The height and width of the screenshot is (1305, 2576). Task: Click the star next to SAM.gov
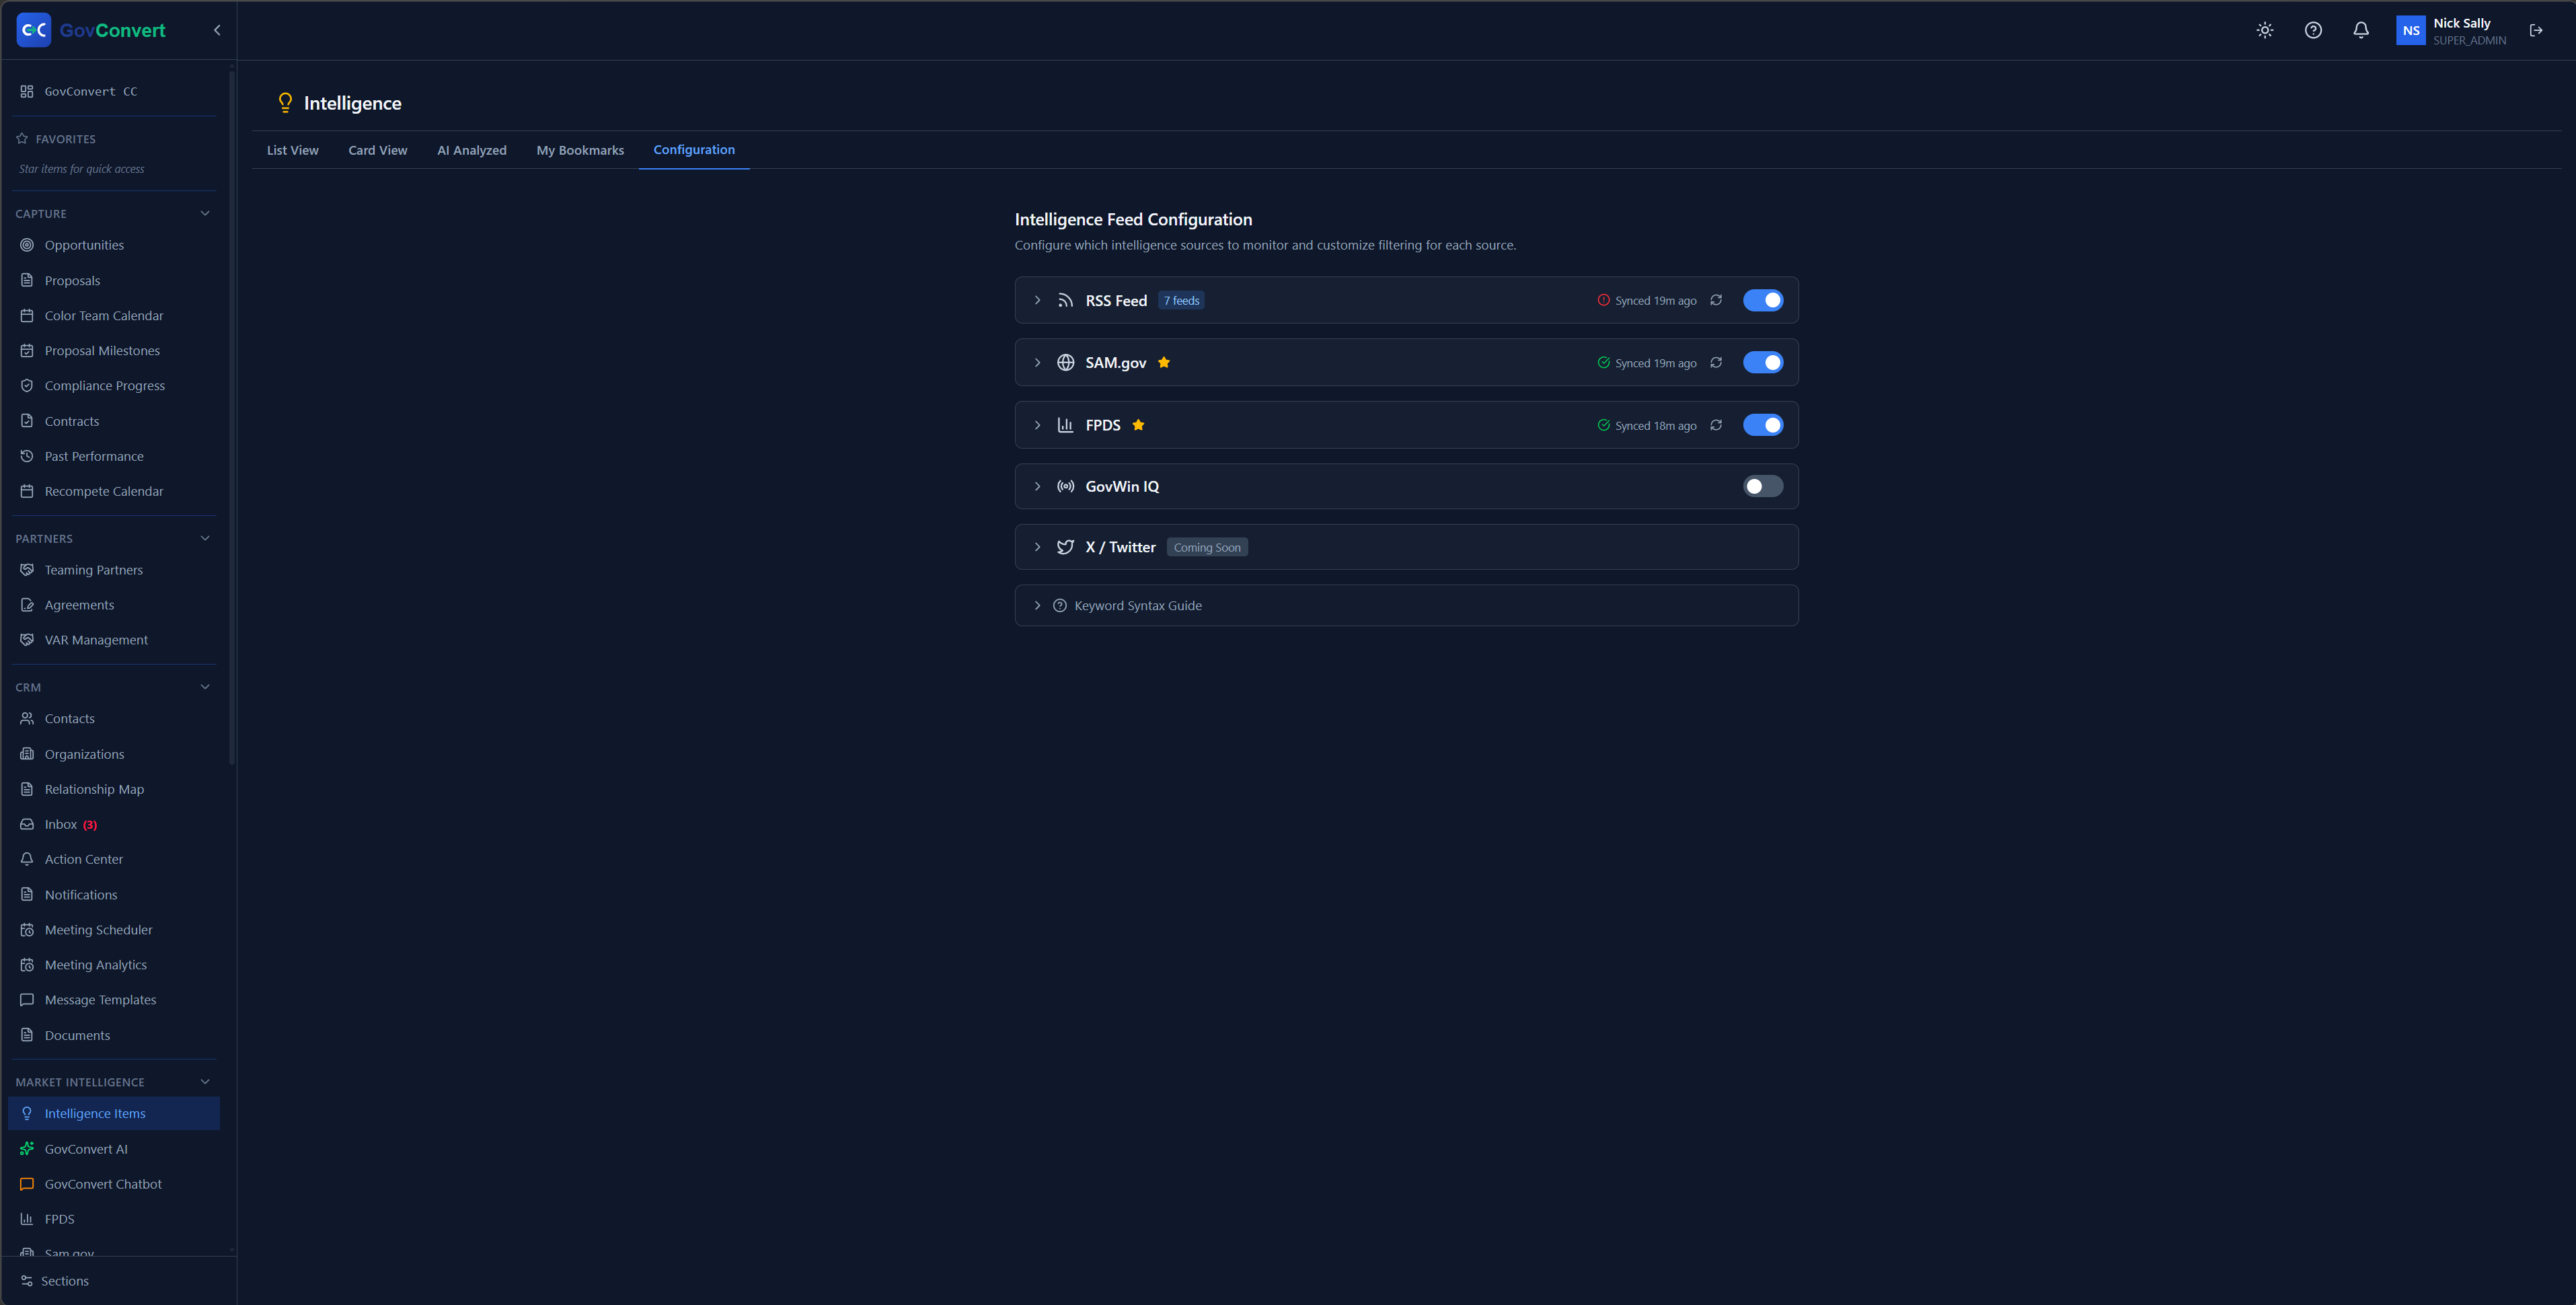click(1164, 362)
